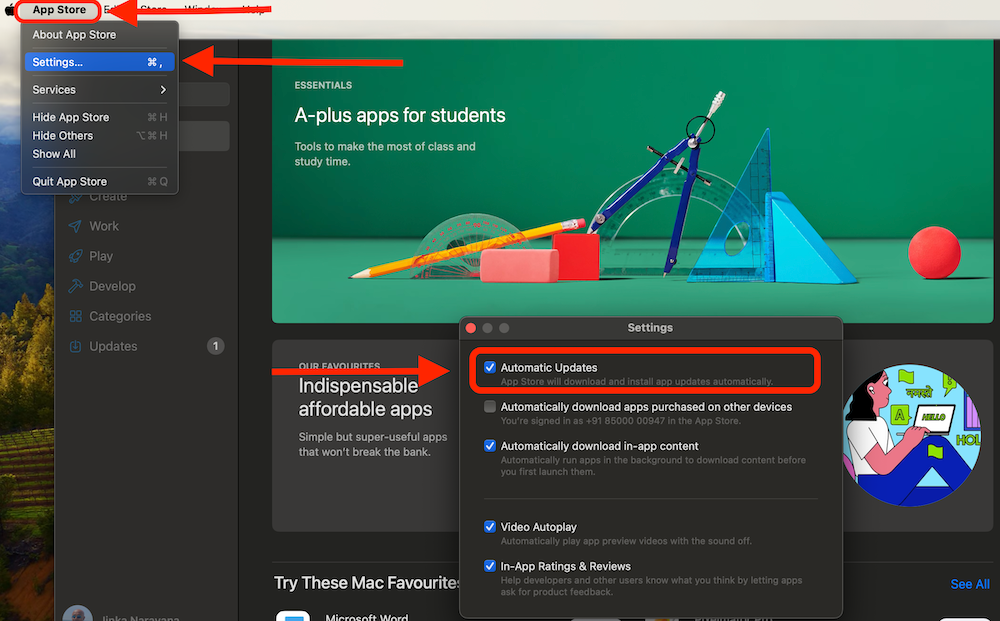
Task: Toggle In-App Ratings & Reviews checkbox
Action: [490, 566]
